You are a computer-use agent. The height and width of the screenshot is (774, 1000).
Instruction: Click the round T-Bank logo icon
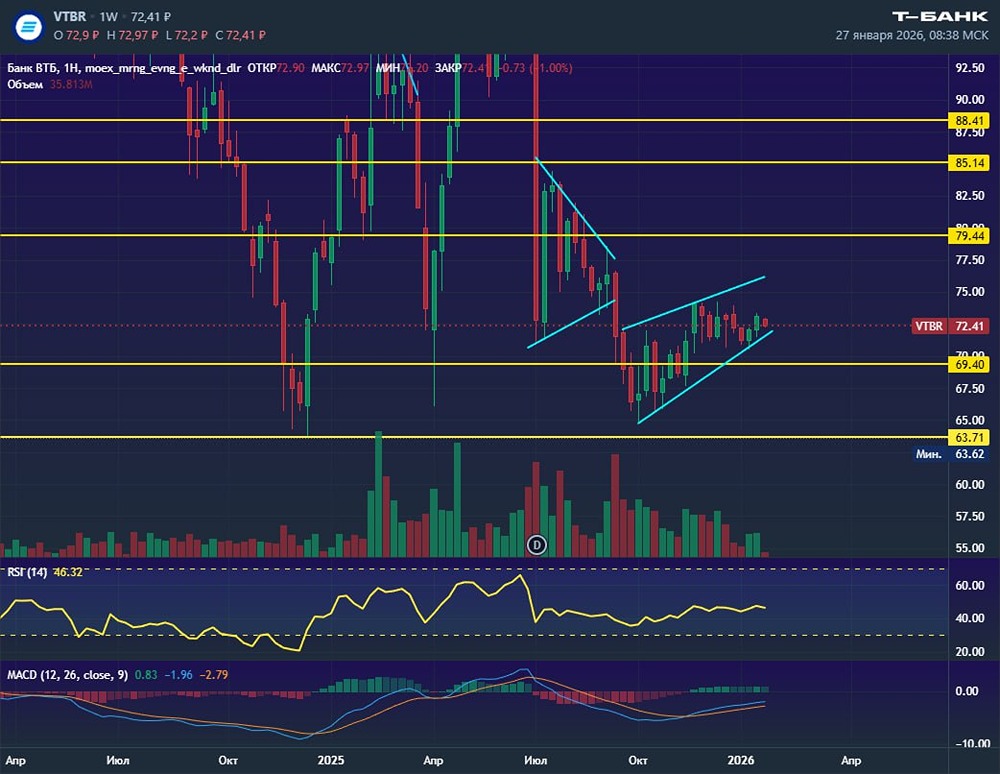[x=28, y=27]
